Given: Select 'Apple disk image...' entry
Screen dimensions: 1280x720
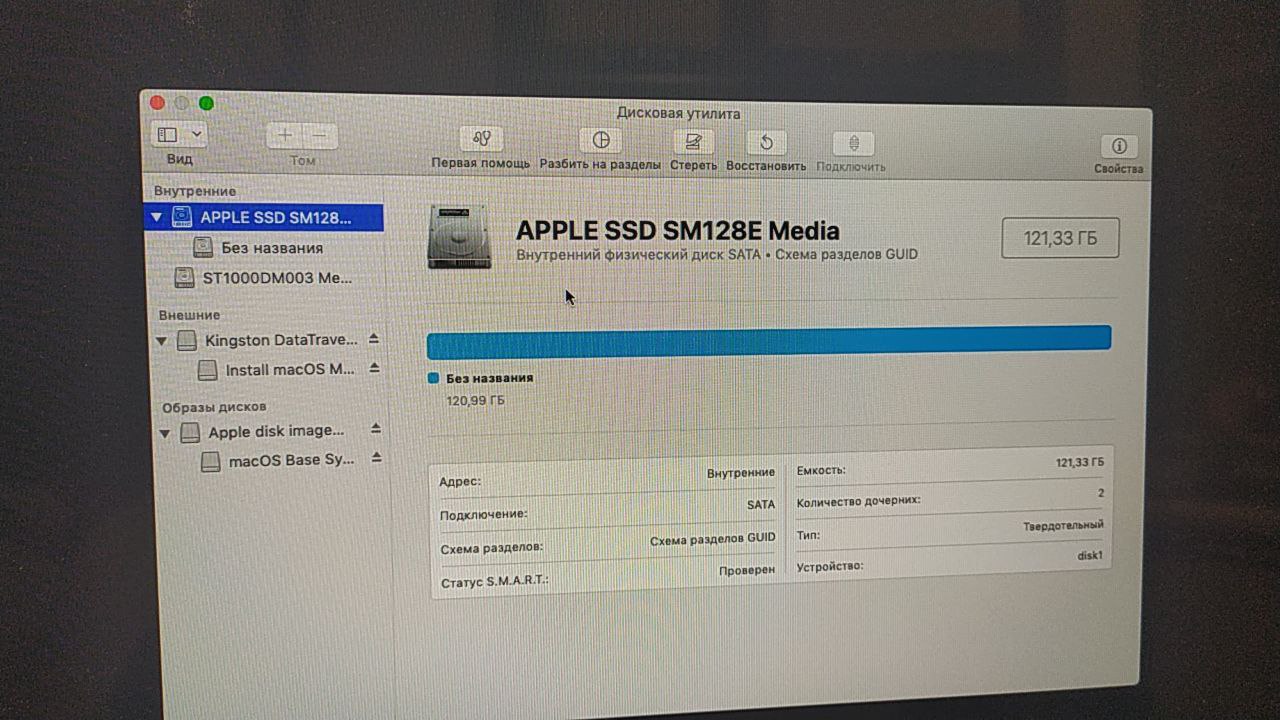Looking at the screenshot, I should pos(276,431).
